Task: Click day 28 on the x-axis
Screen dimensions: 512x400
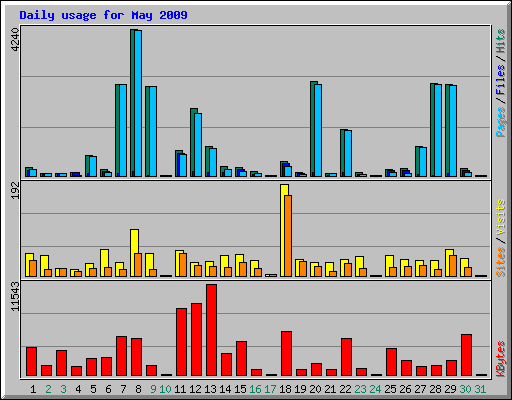Action: pyautogui.click(x=435, y=389)
